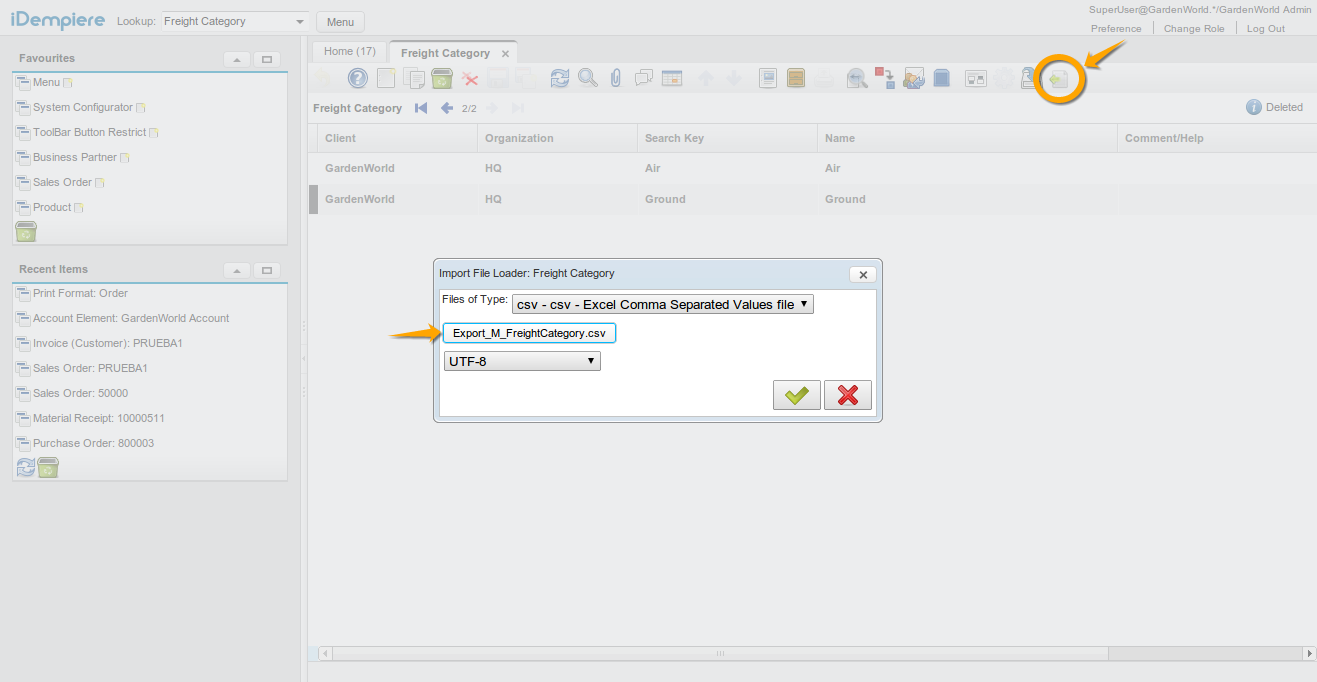Open Sales Order from Favourites
The image size is (1317, 682).
point(62,182)
